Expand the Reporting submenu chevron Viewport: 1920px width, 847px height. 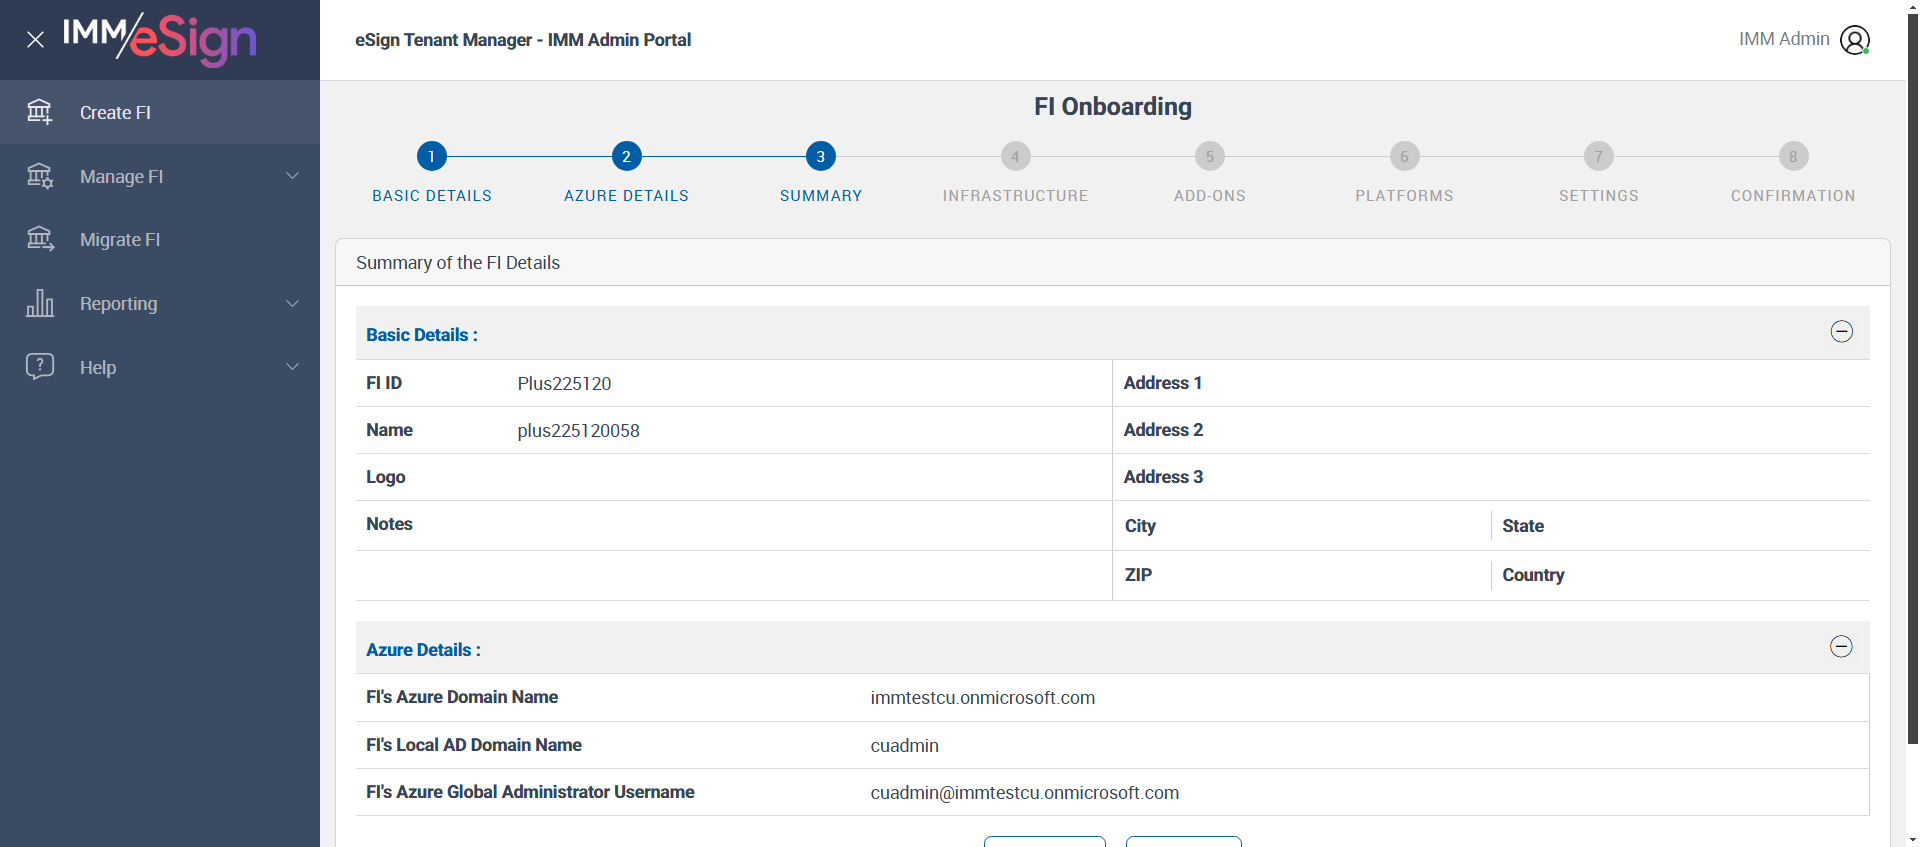click(x=293, y=303)
